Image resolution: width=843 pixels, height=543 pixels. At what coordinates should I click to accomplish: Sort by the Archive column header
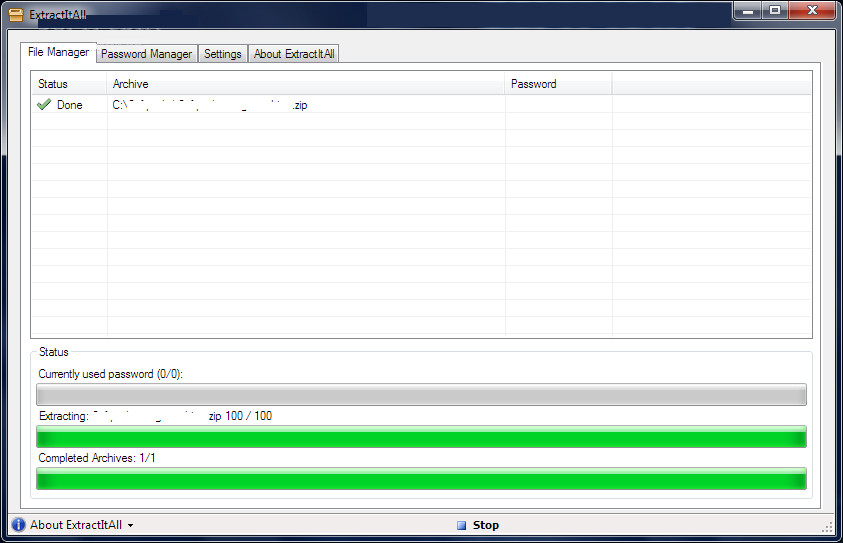[x=305, y=84]
